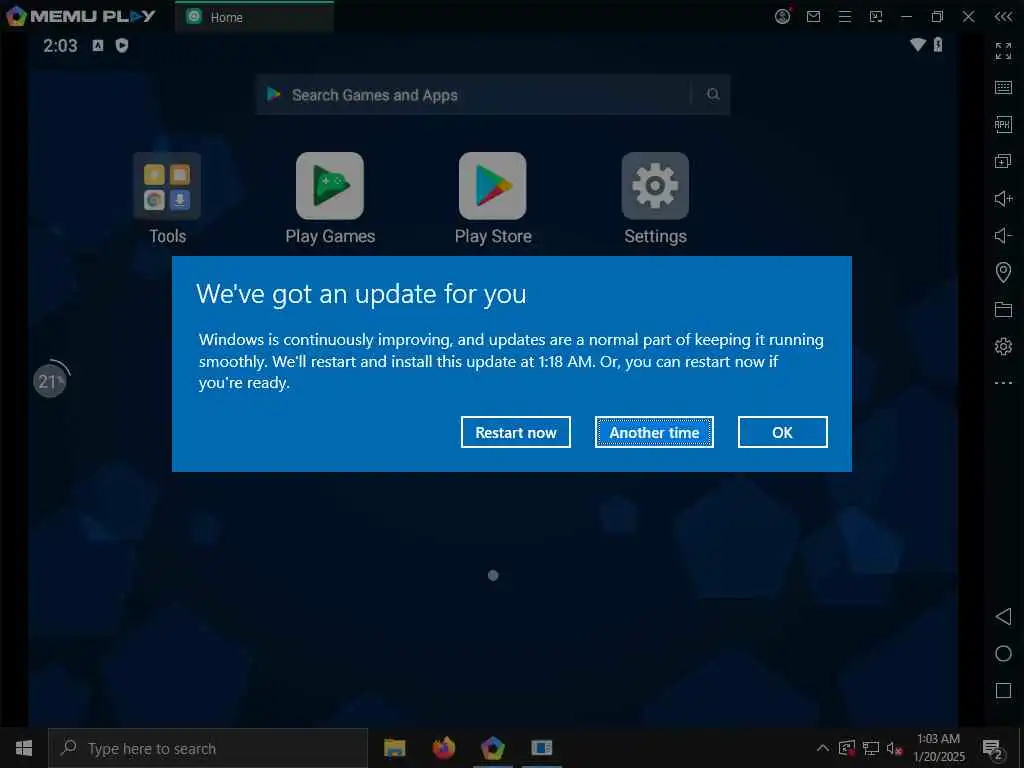1024x768 pixels.
Task: Open the Play Store app
Action: (x=492, y=186)
